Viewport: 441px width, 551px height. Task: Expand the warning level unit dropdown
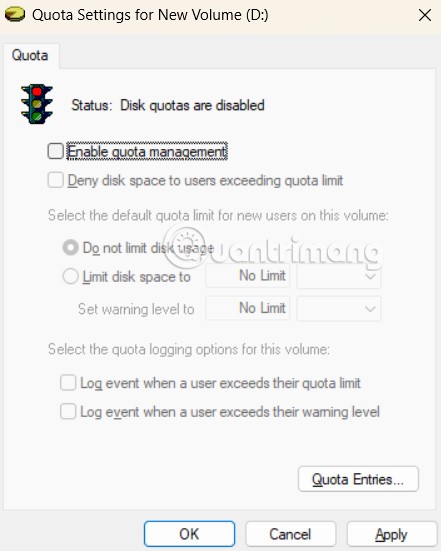pyautogui.click(x=339, y=308)
